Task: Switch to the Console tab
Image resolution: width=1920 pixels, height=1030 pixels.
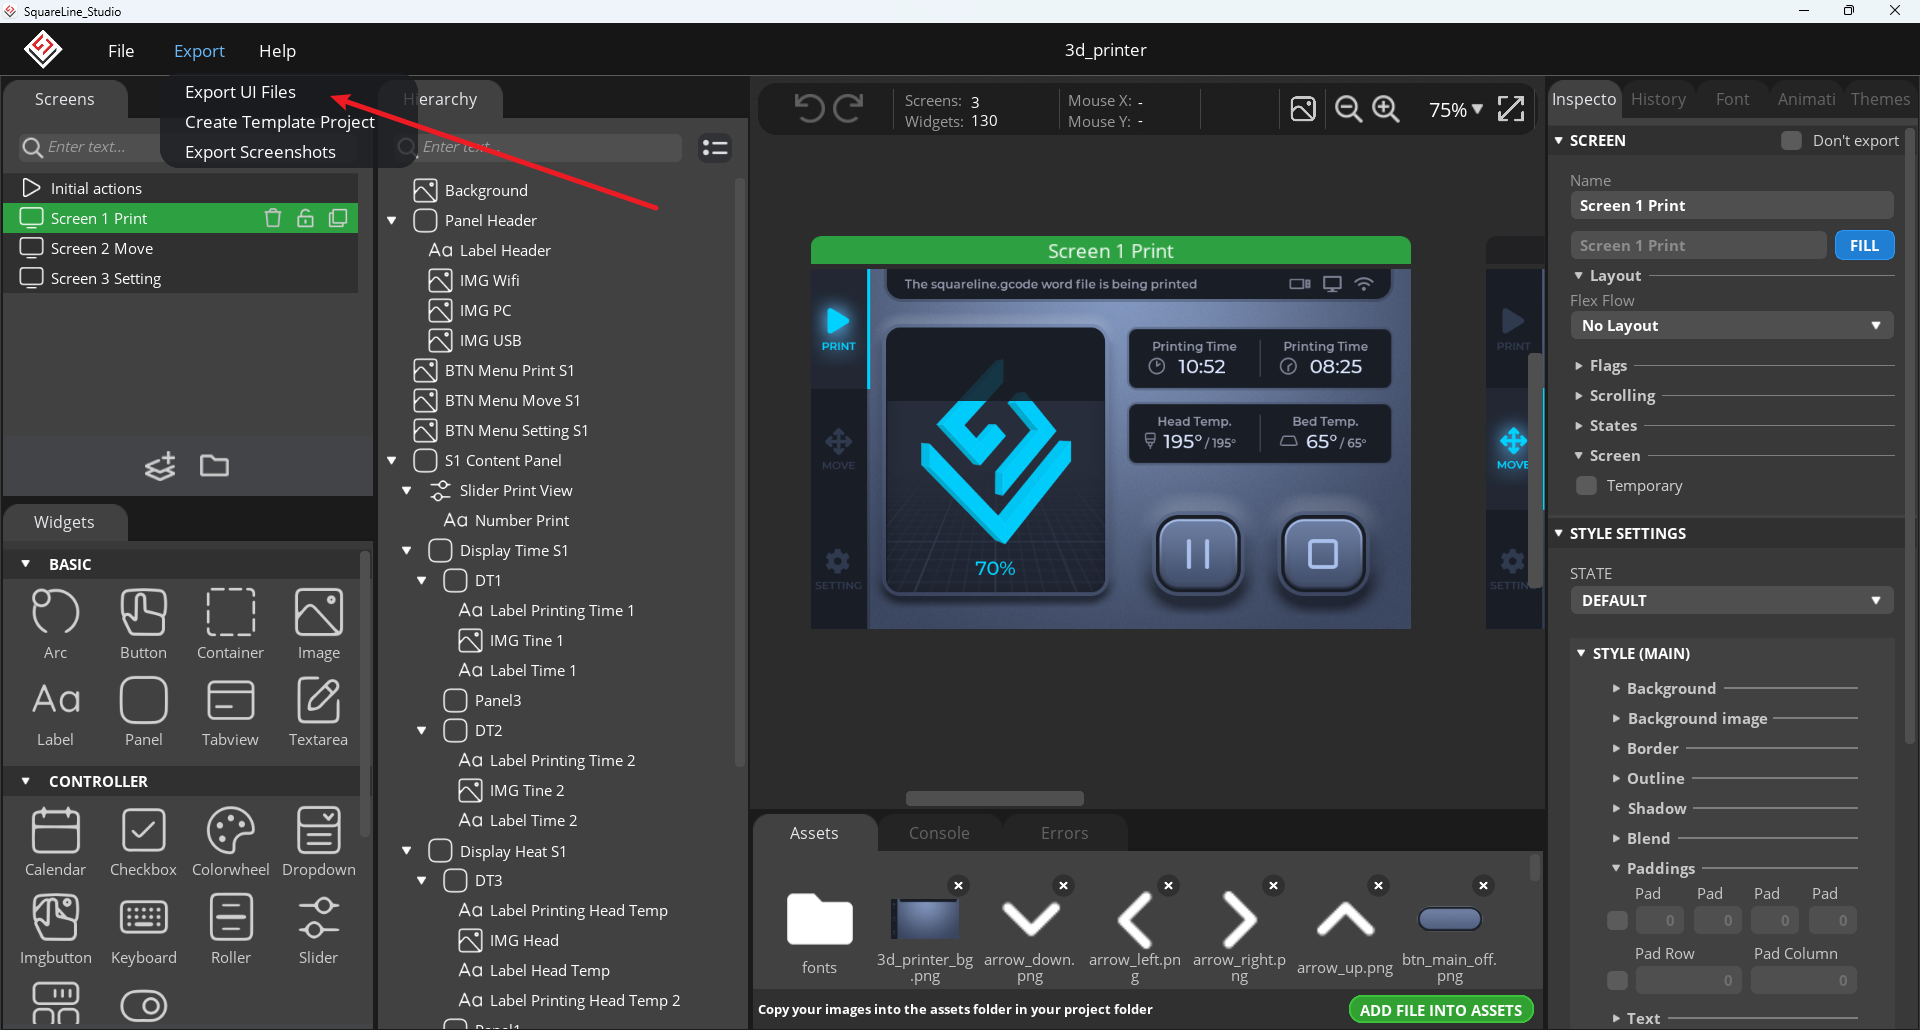Action: point(939,833)
